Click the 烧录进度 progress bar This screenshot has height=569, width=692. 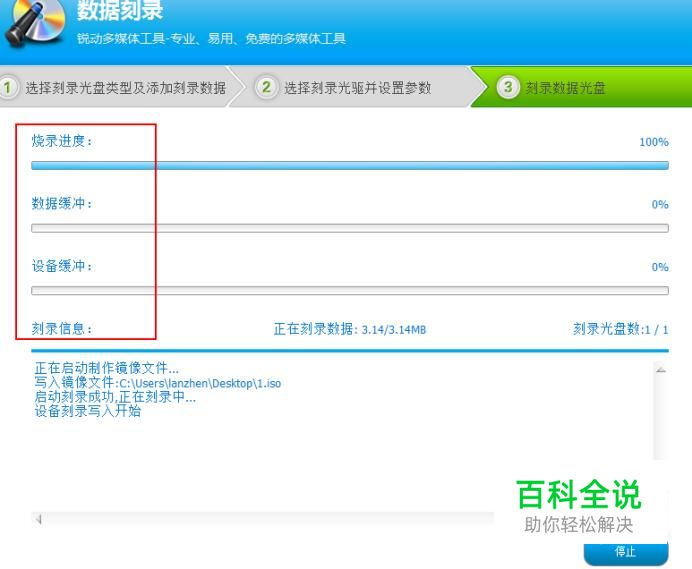pyautogui.click(x=350, y=166)
